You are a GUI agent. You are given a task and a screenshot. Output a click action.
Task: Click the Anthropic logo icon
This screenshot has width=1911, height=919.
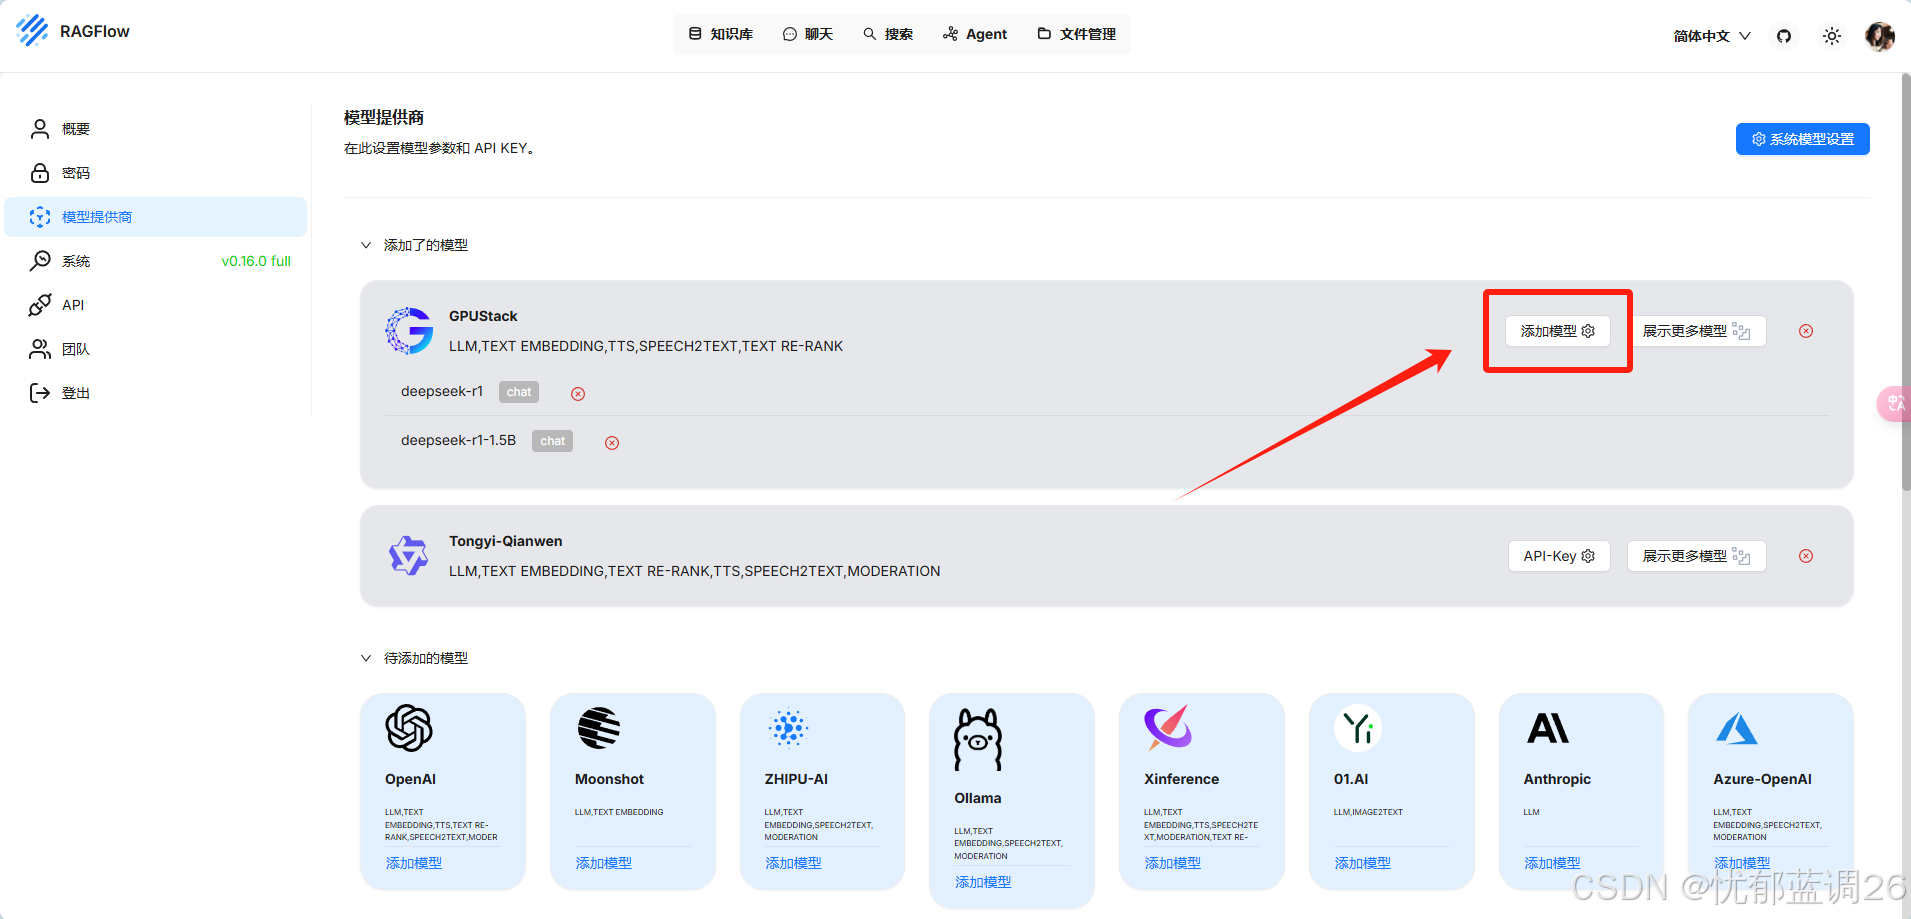1548,728
